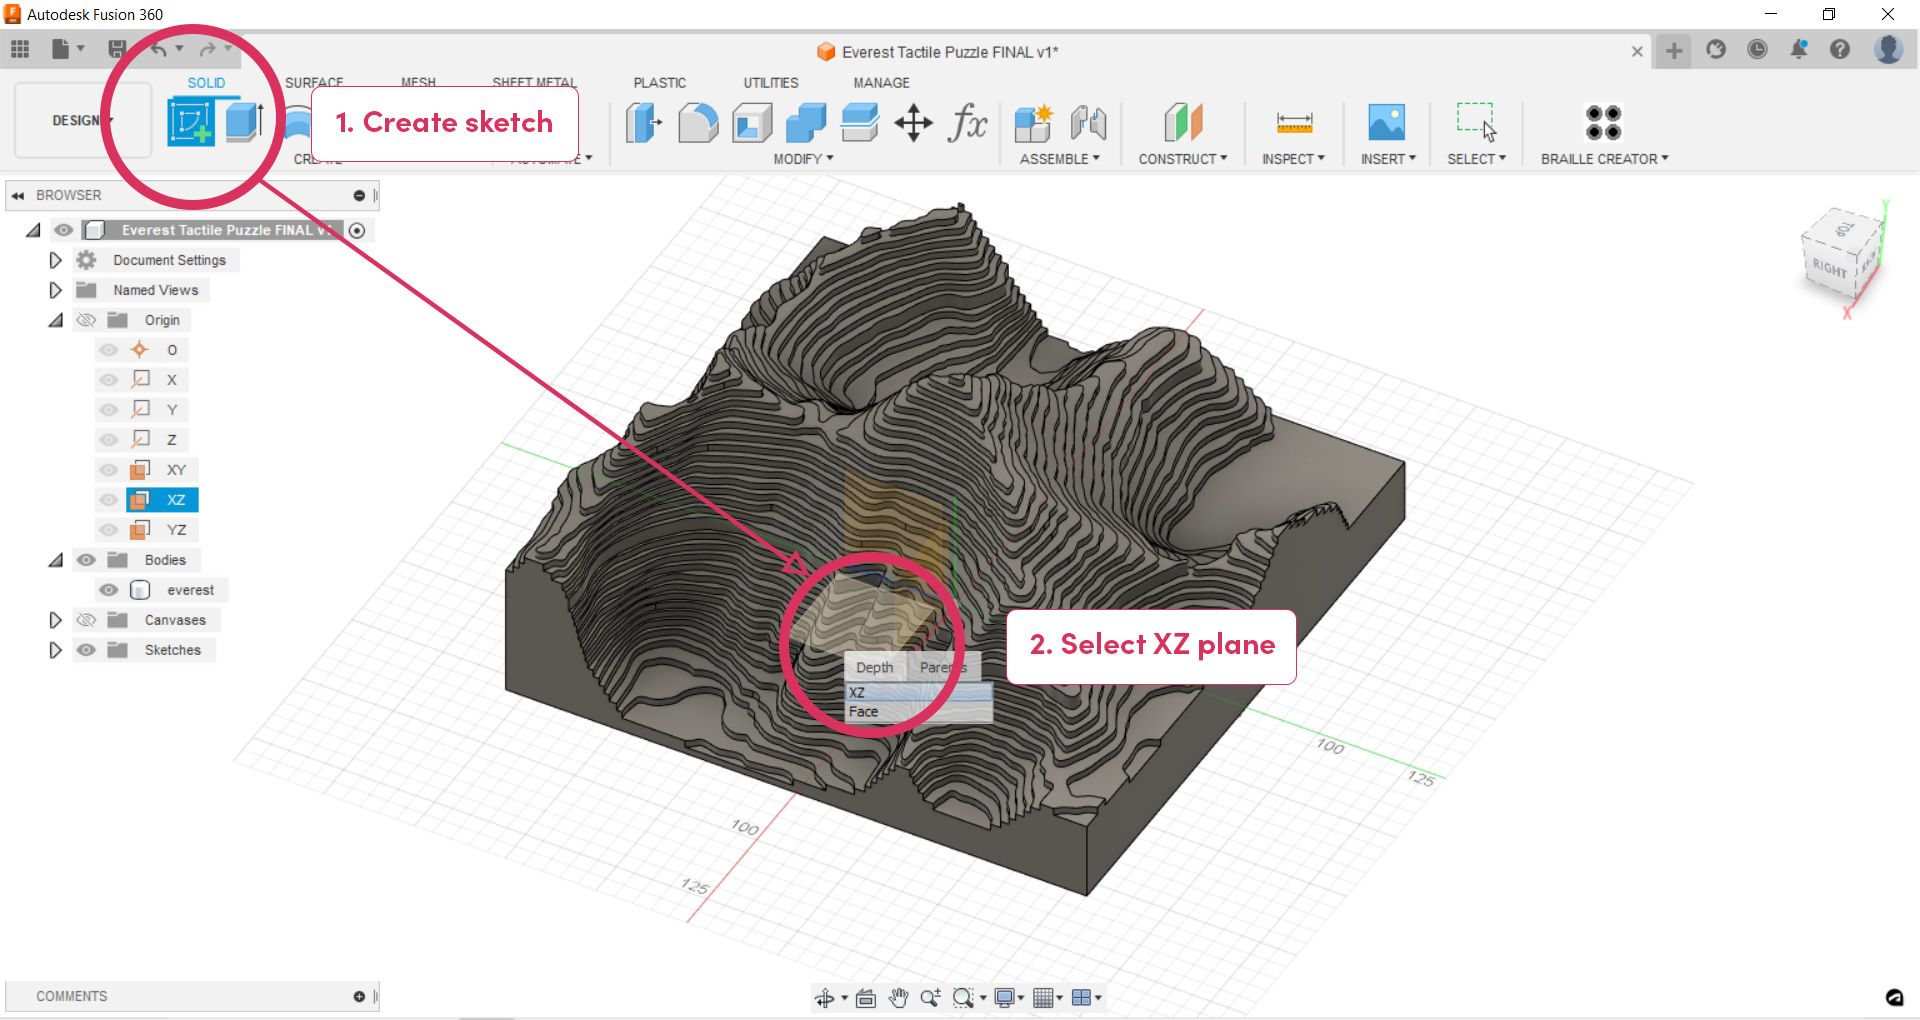
Task: Open the DESIGN workspace dropdown
Action: [x=83, y=120]
